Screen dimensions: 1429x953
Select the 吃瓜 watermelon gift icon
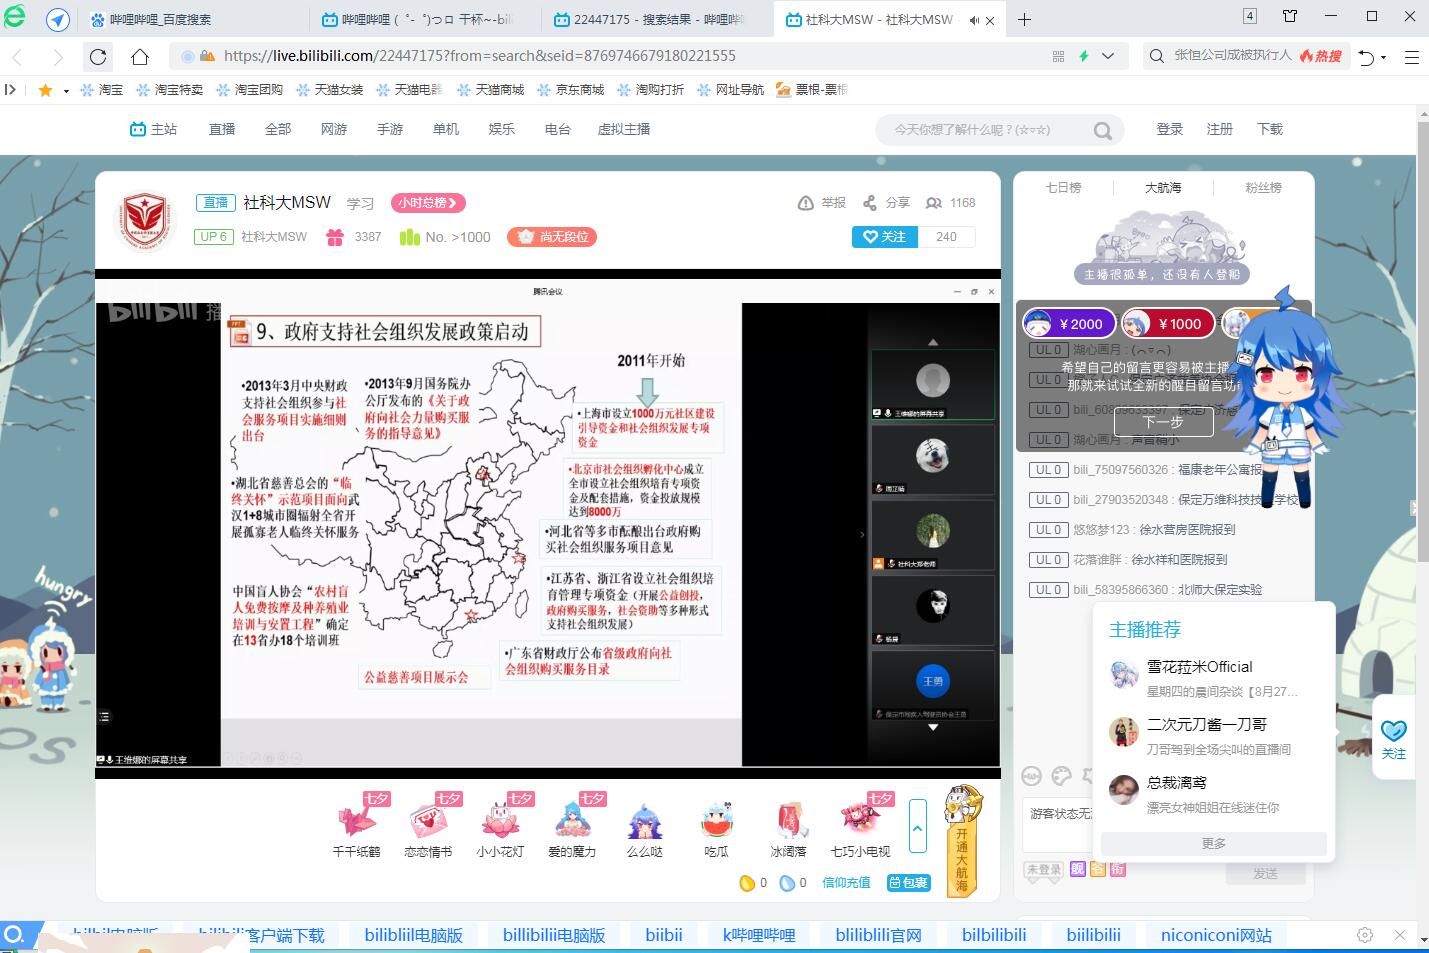pyautogui.click(x=716, y=822)
